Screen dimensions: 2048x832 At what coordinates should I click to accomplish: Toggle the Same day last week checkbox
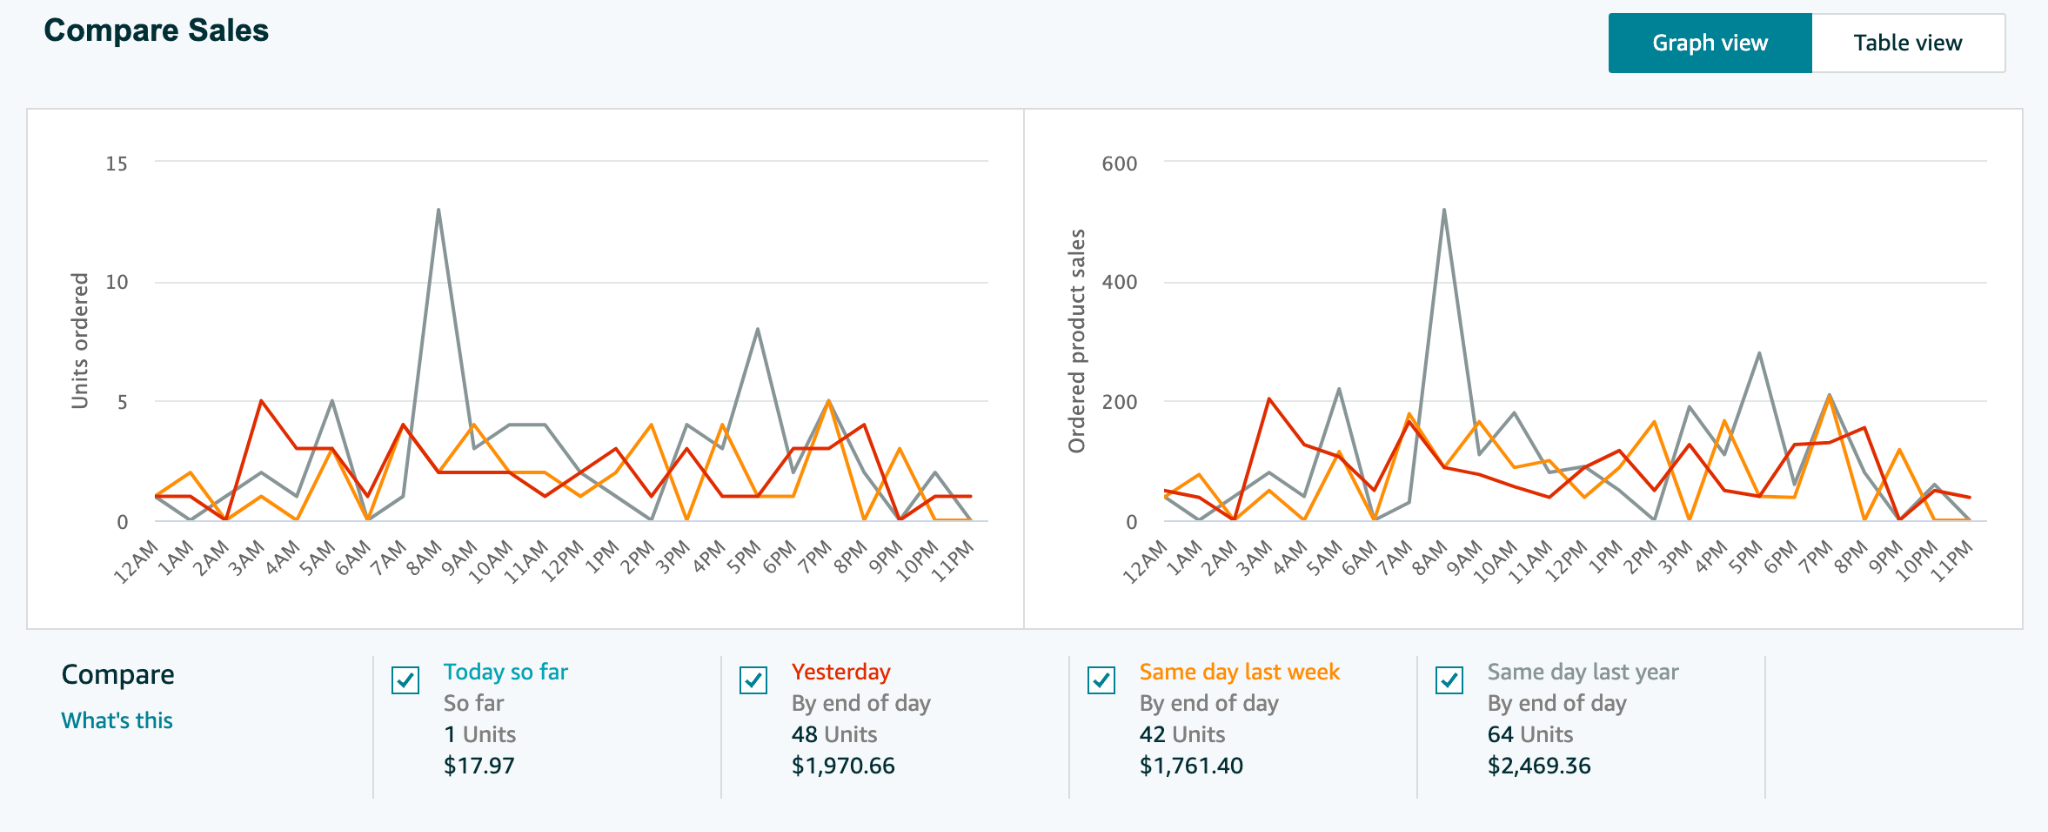[x=1101, y=681]
